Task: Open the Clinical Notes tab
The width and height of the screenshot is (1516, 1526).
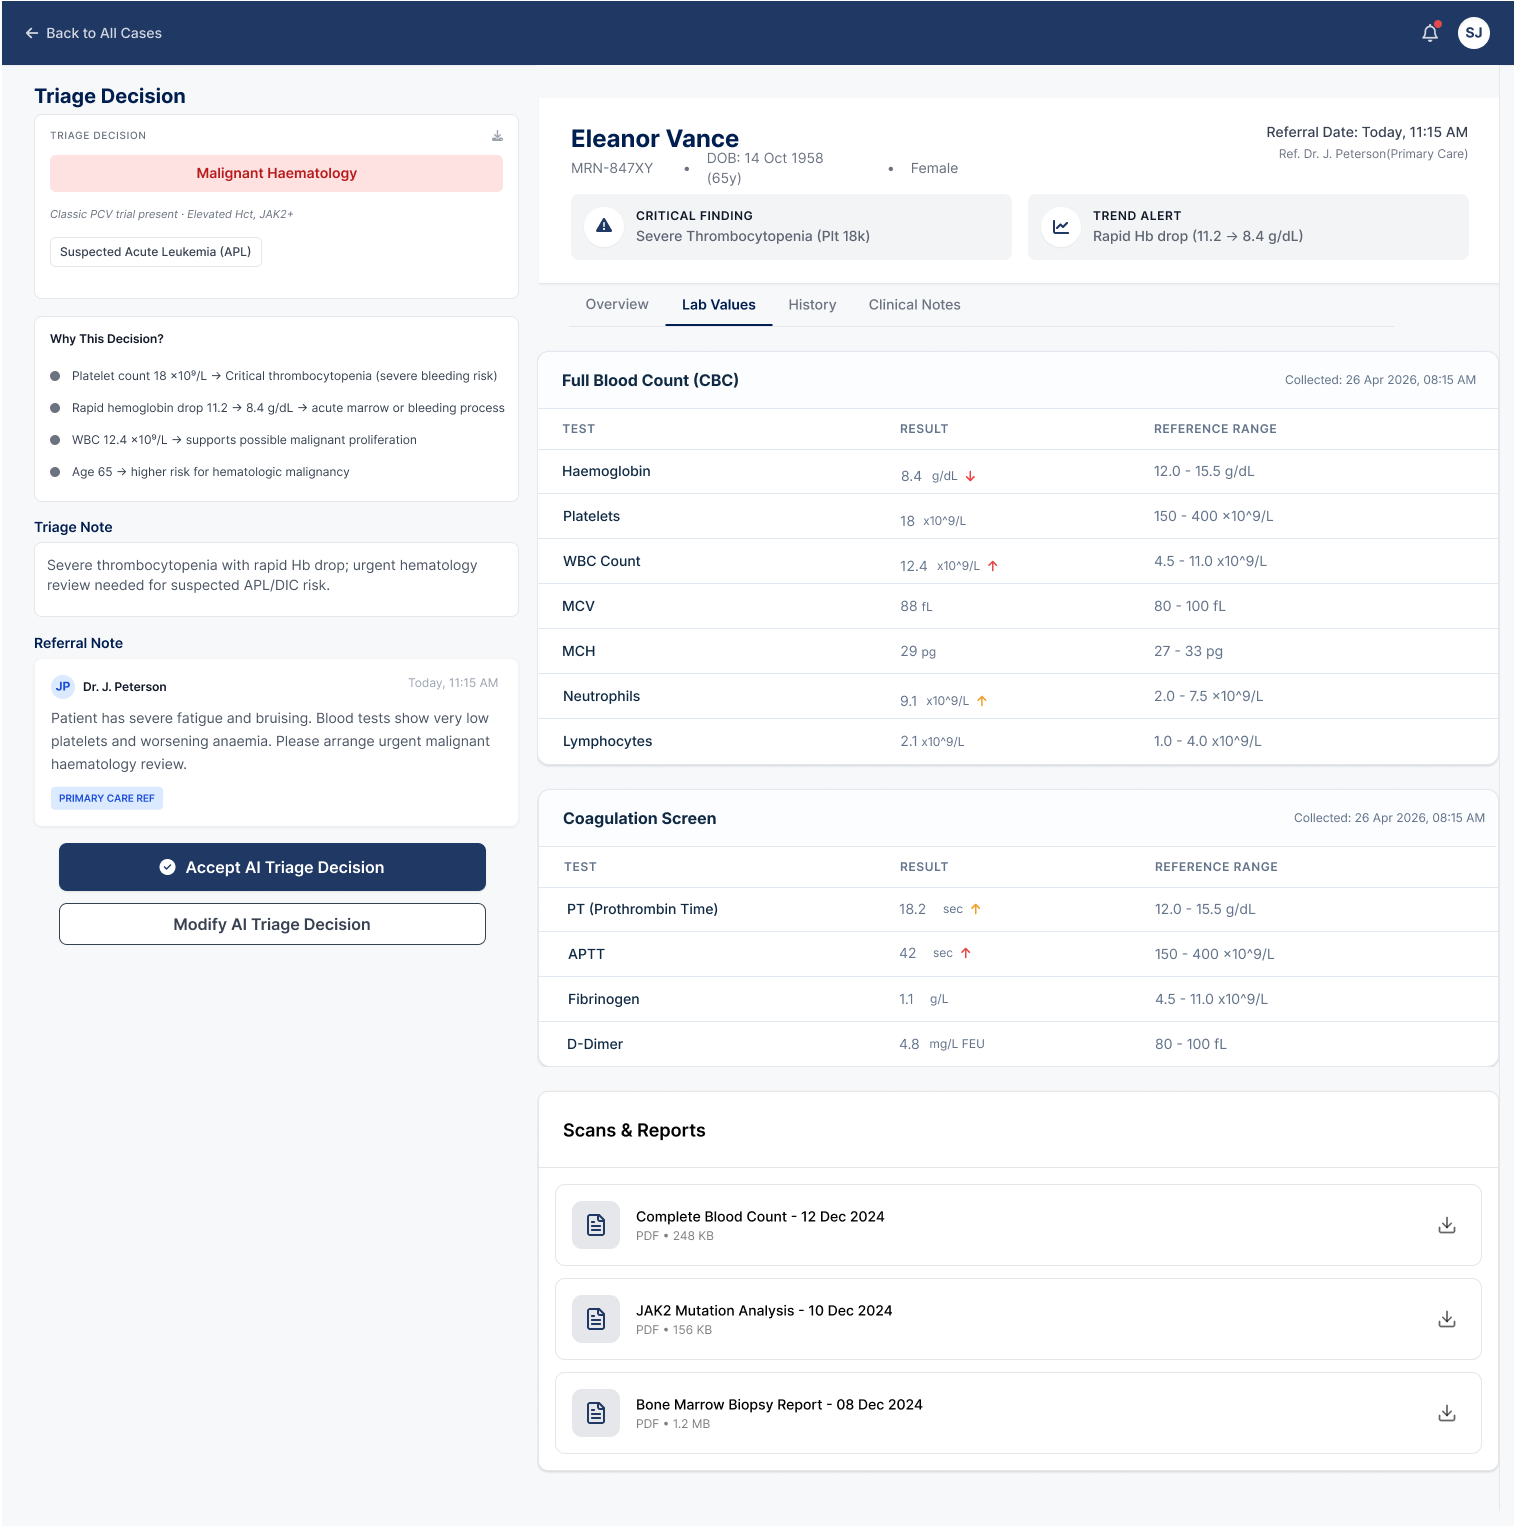Action: 914,305
